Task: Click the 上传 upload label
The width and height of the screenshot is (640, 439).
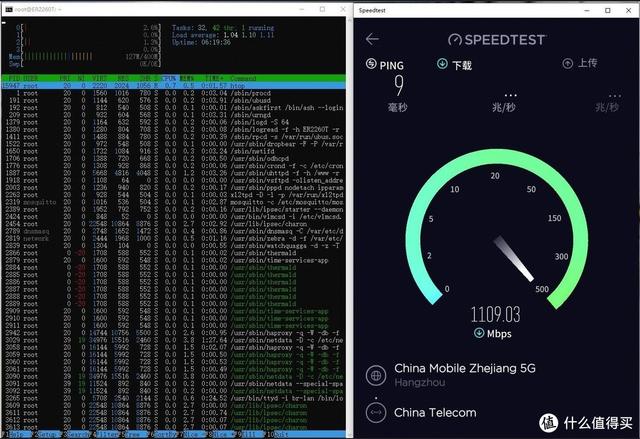Action: coord(588,63)
